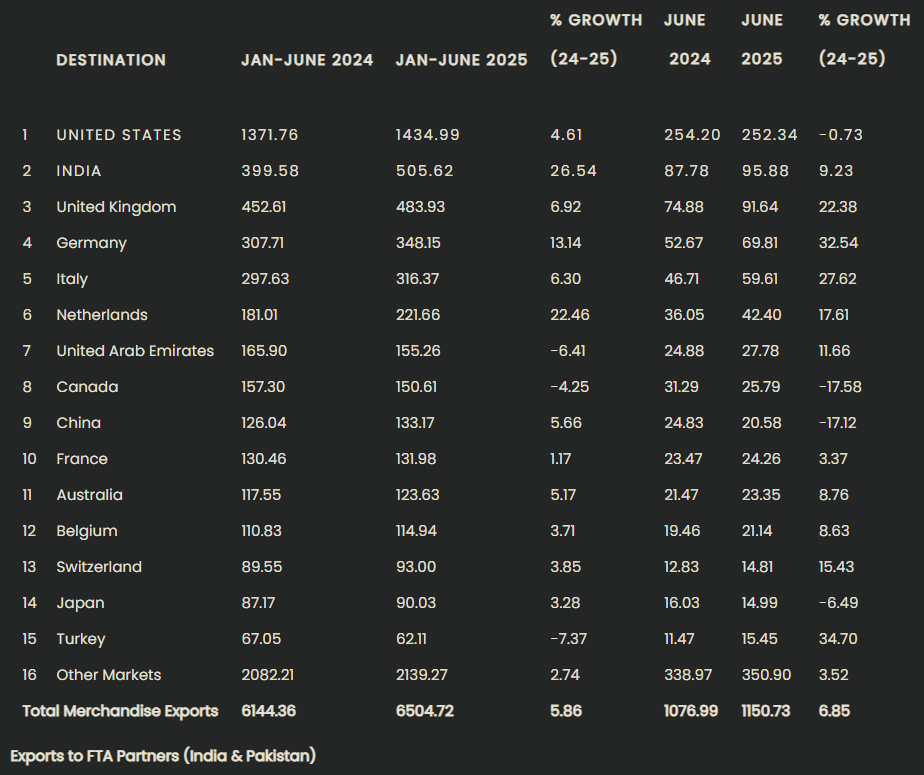
Task: Click the JUNE 2024 column header
Action: (x=686, y=39)
